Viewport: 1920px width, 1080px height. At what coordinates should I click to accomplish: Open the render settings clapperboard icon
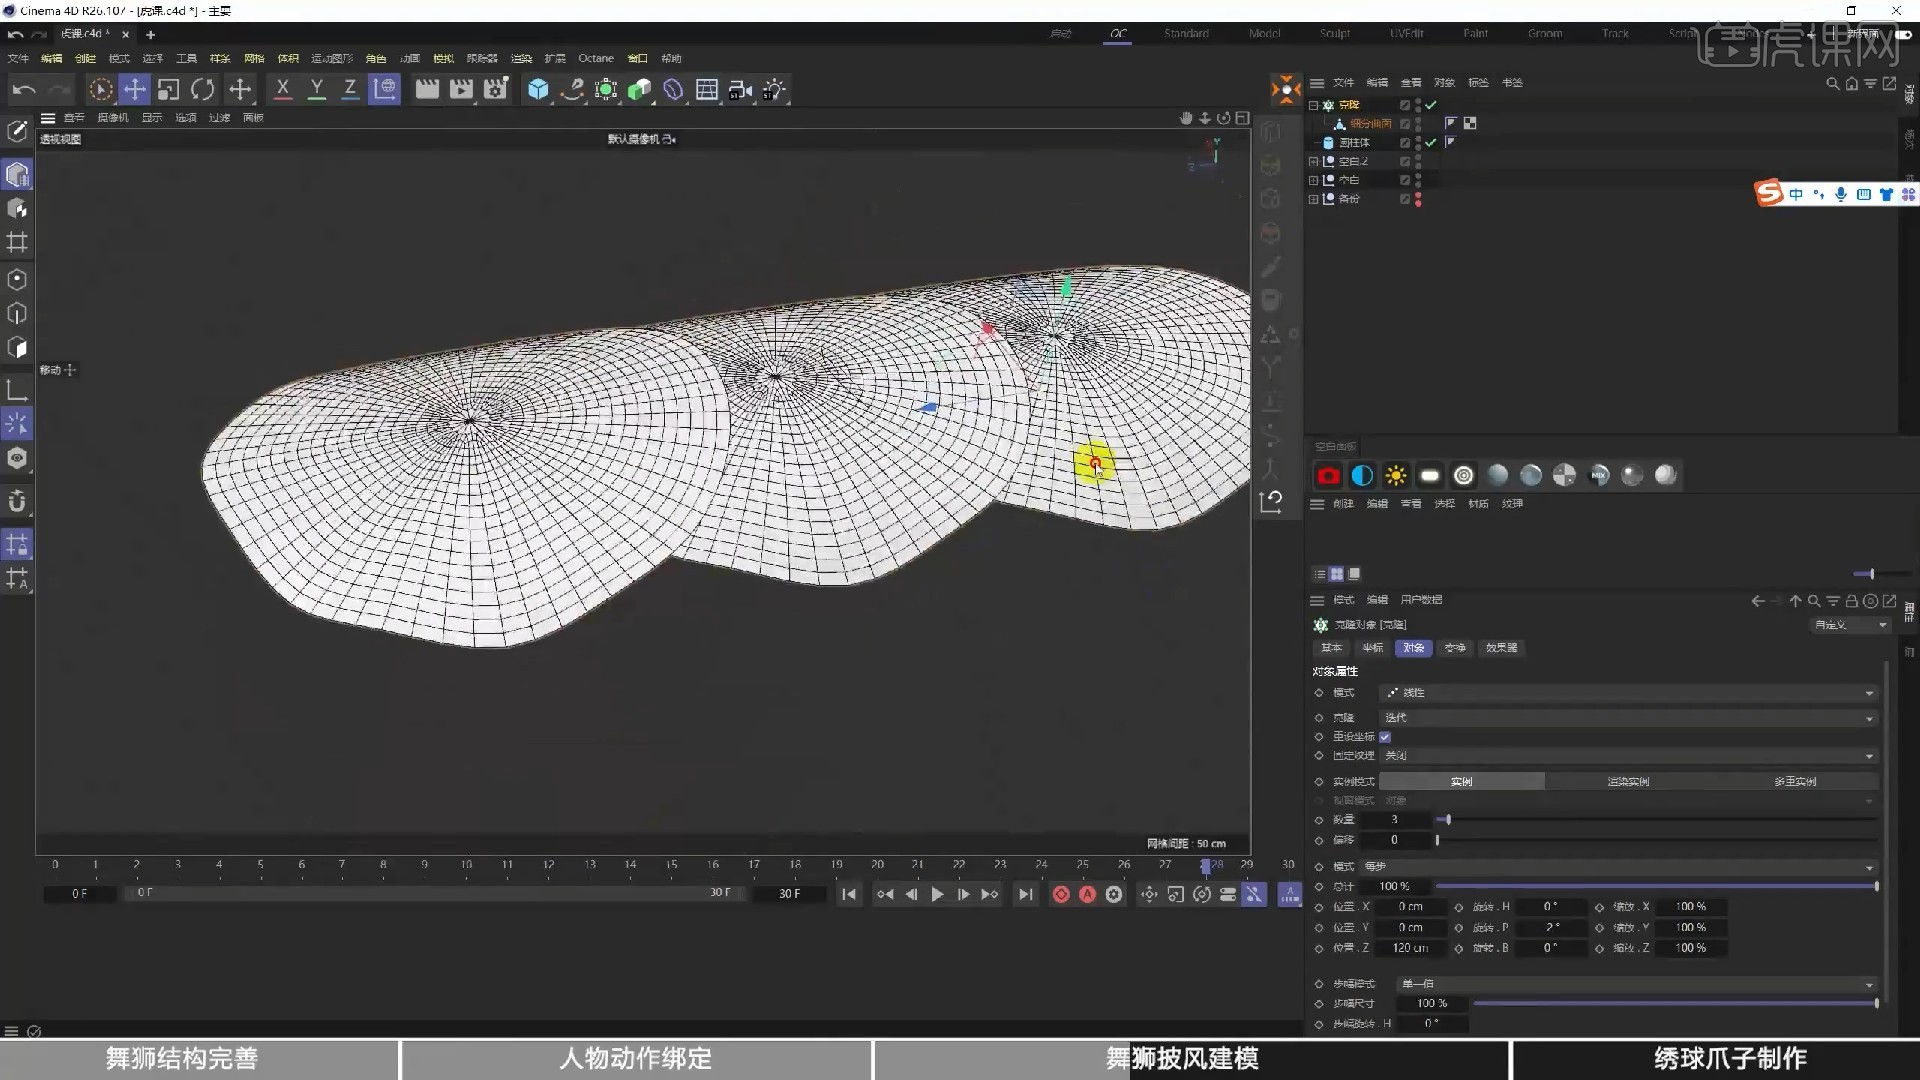click(x=496, y=90)
